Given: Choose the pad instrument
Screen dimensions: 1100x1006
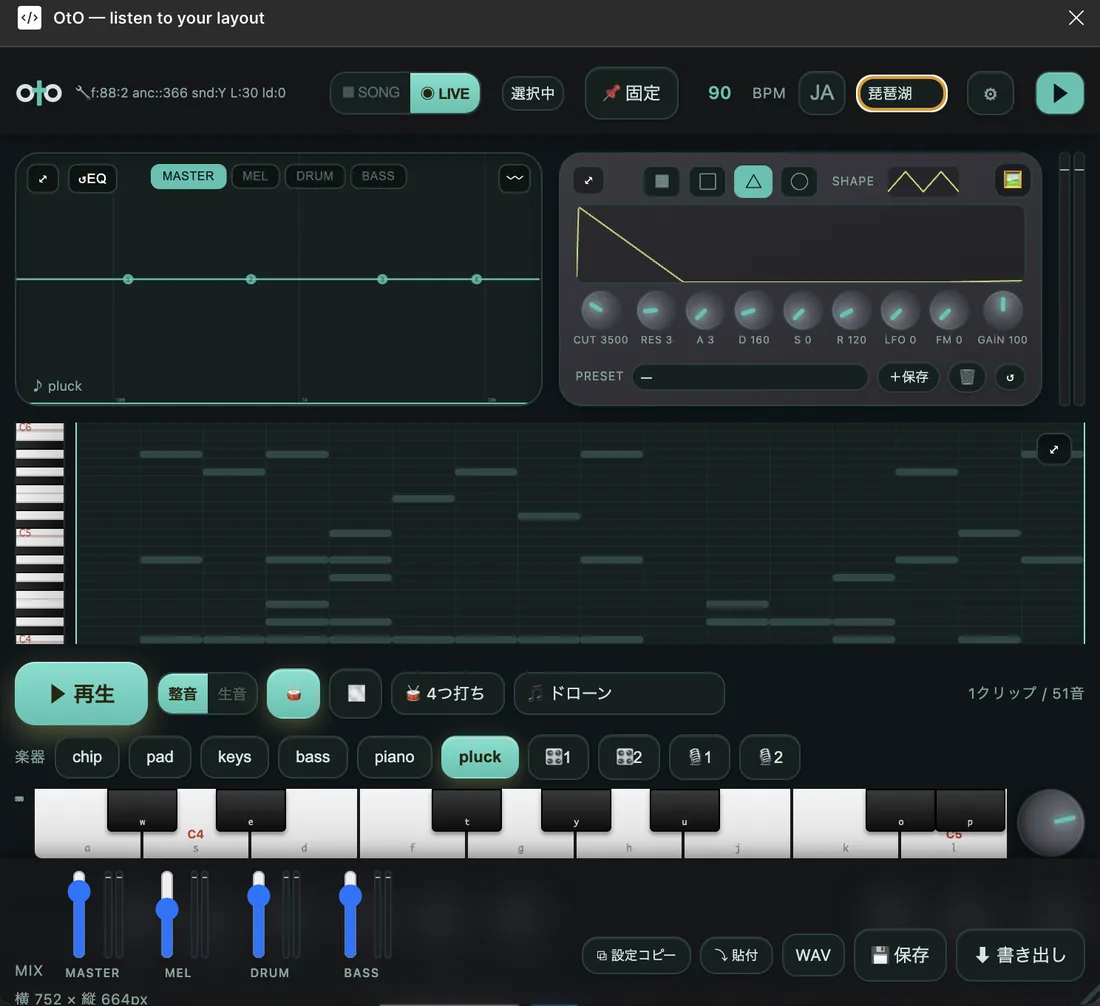Looking at the screenshot, I should point(160,757).
